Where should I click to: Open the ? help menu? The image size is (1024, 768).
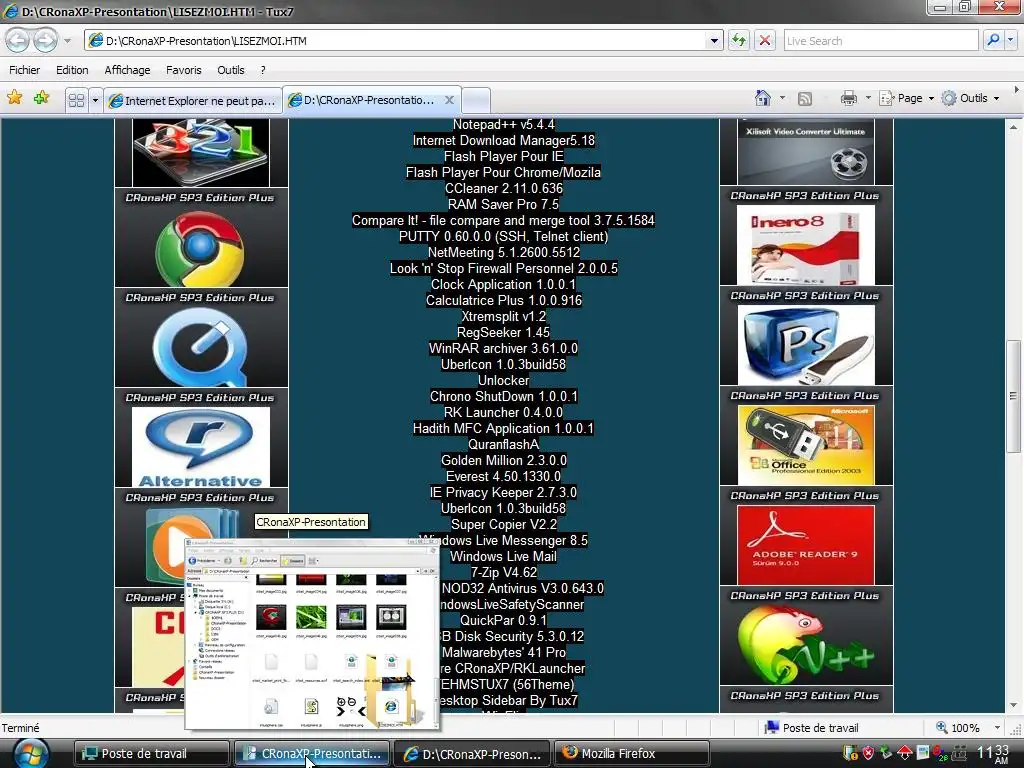click(x=263, y=70)
